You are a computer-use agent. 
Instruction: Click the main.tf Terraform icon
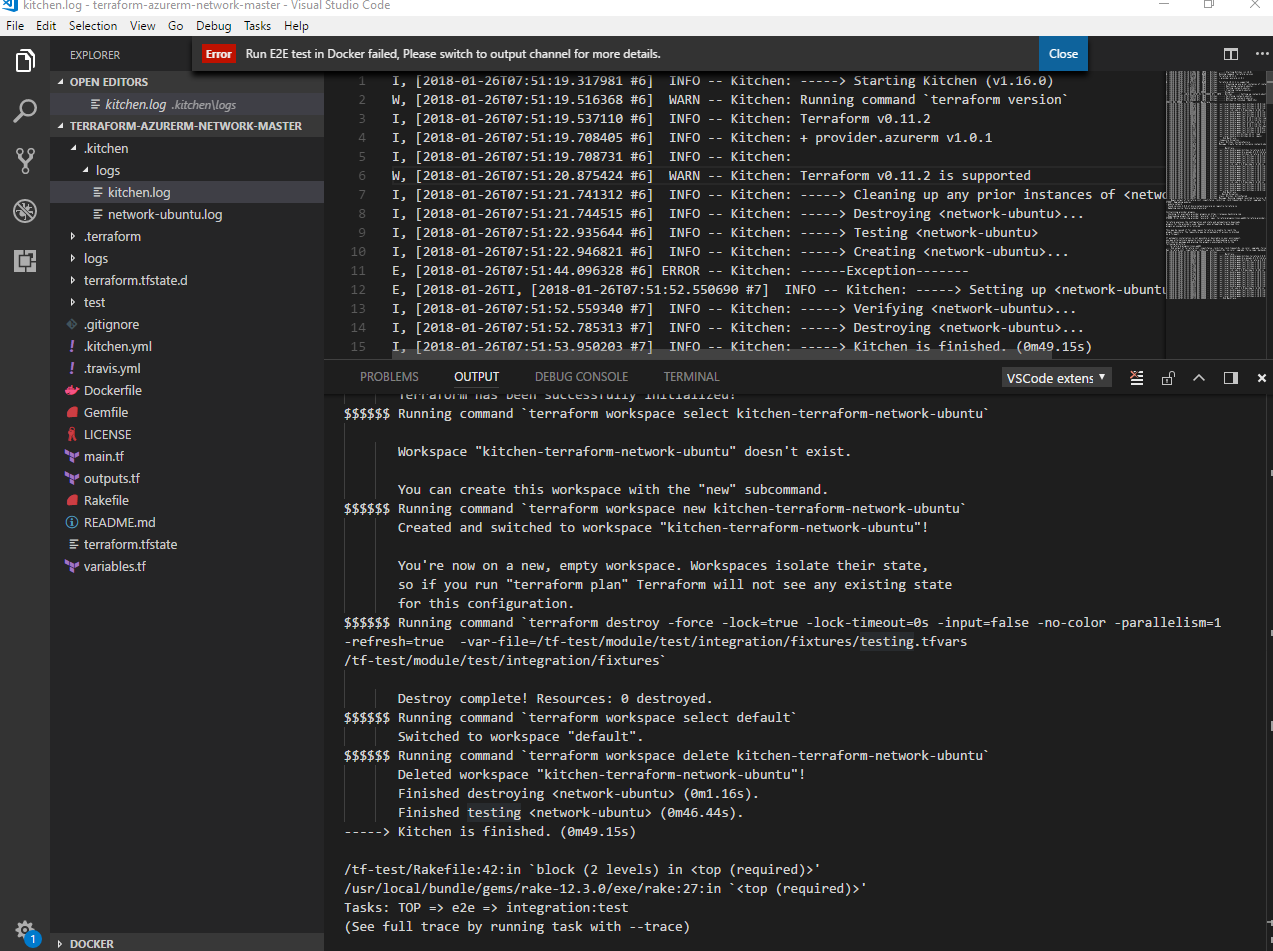click(72, 456)
